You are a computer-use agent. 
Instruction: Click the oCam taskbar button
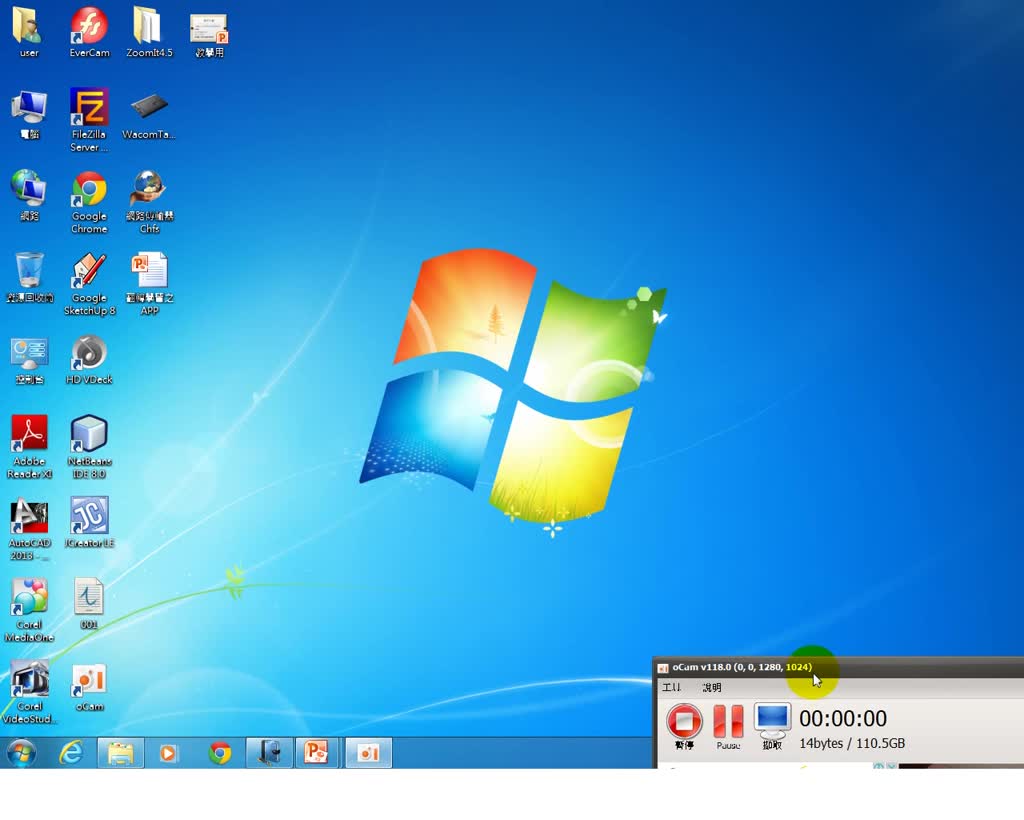tap(368, 753)
